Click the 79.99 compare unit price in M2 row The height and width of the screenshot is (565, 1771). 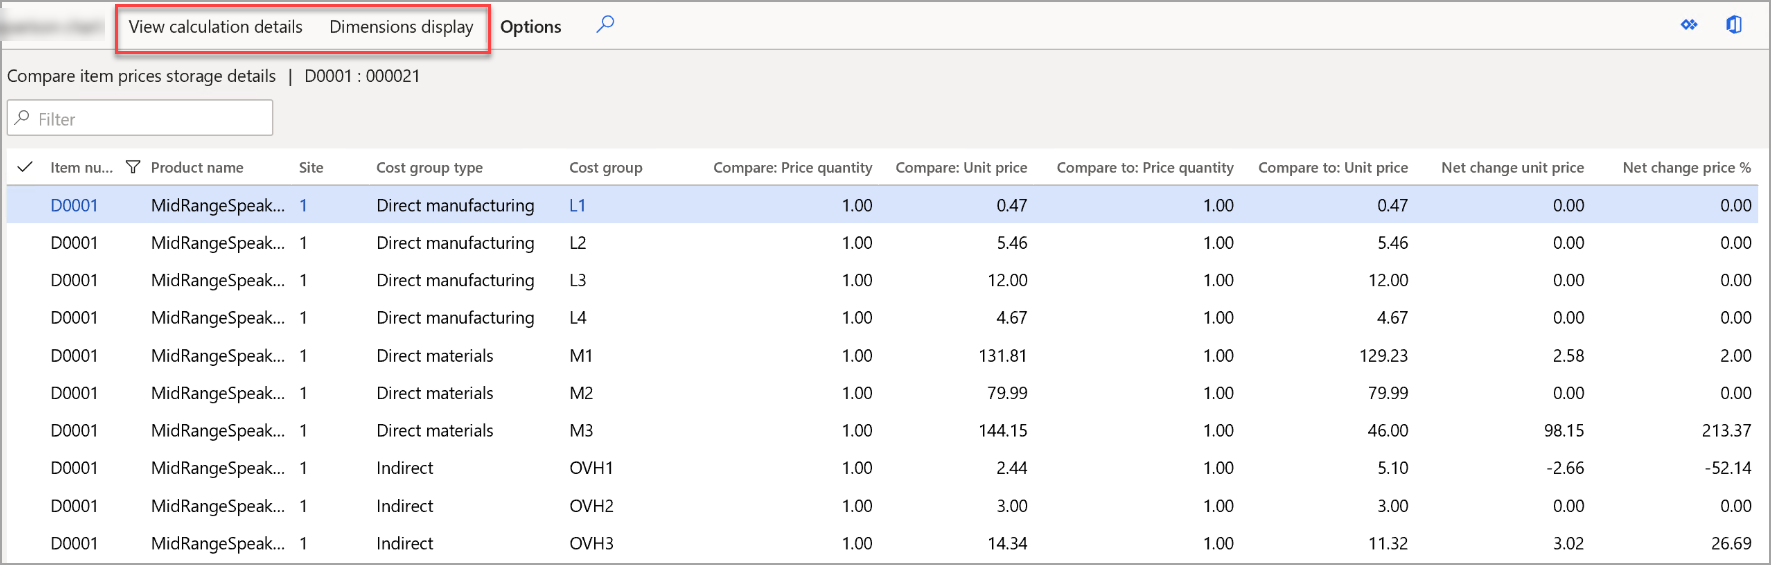(1007, 393)
